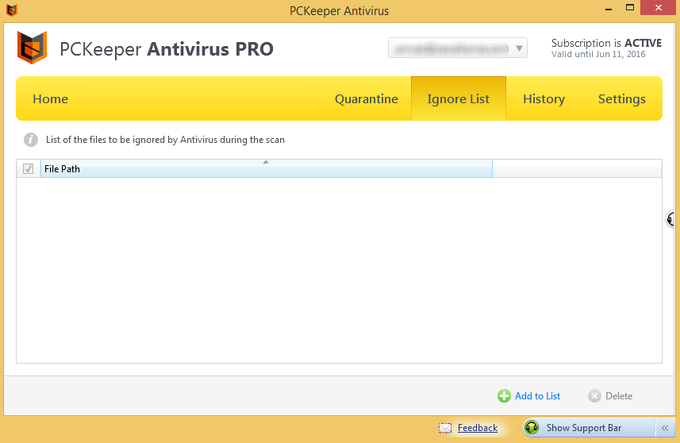This screenshot has width=680, height=443.
Task: Click the grey Delete cross icon
Action: tap(594, 396)
